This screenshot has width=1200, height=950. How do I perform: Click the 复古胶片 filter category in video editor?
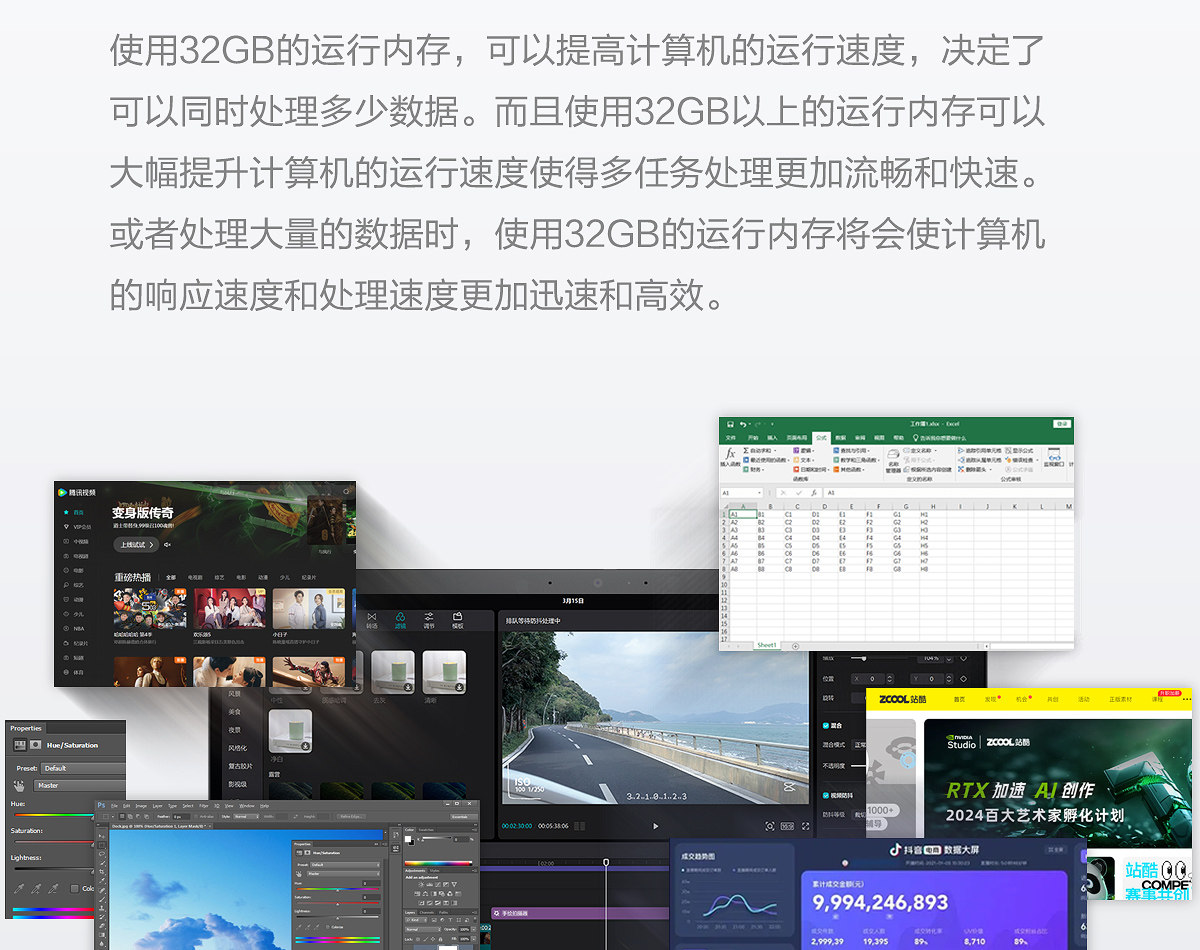point(241,766)
